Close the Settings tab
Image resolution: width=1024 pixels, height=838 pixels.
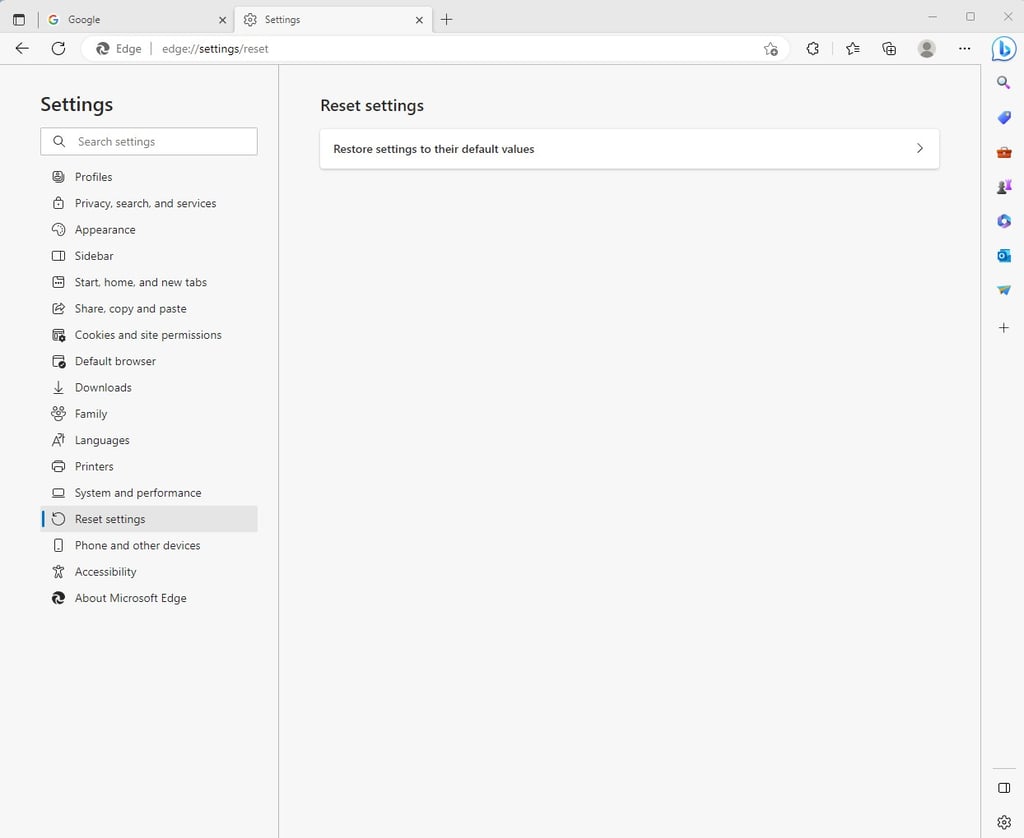(419, 20)
